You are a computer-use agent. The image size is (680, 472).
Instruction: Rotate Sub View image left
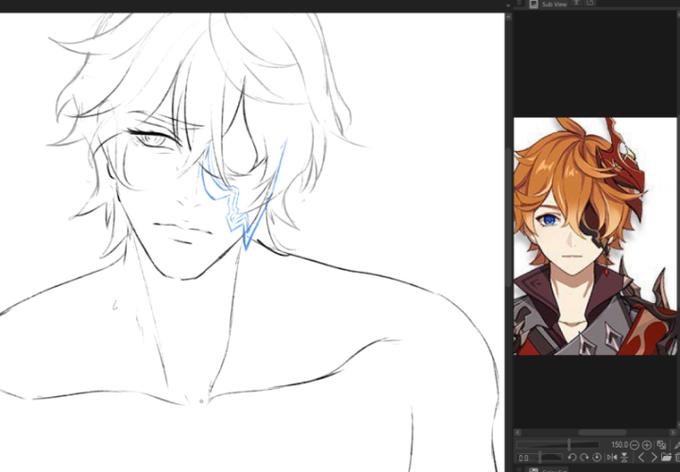(x=572, y=457)
